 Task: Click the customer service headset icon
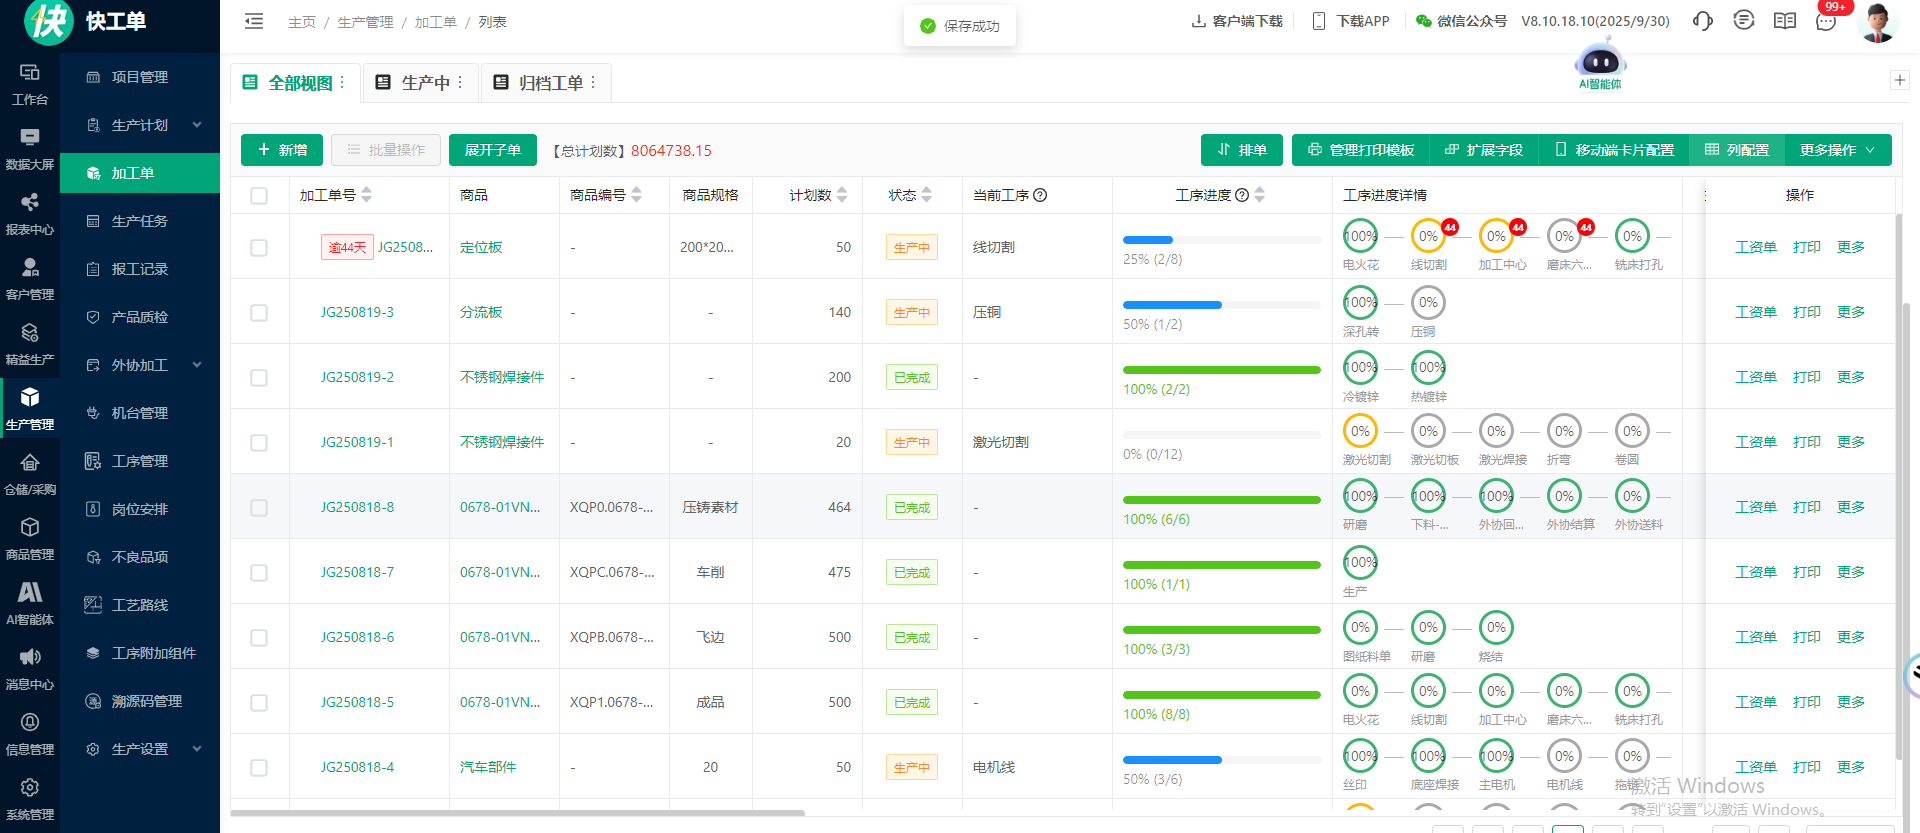click(x=1702, y=21)
